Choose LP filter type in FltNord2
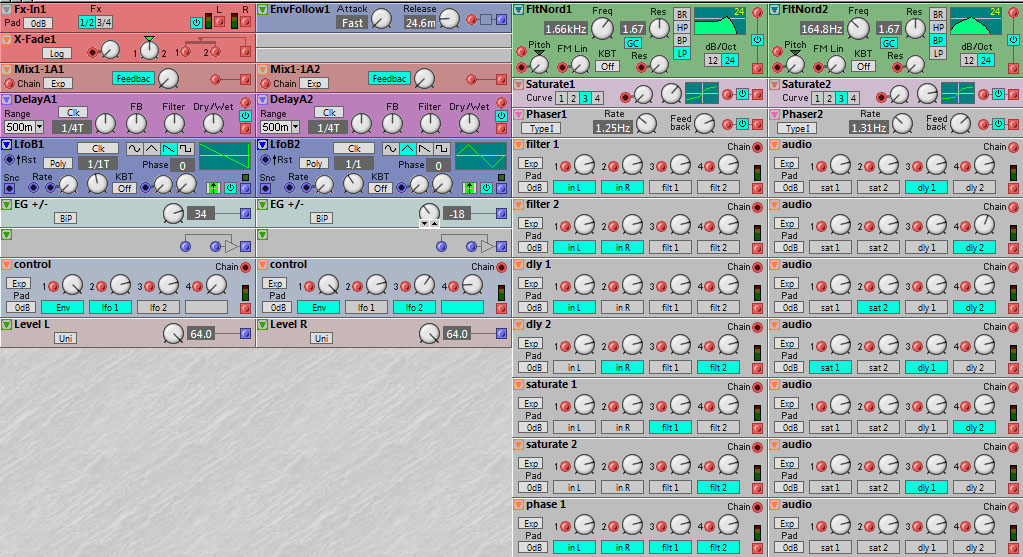This screenshot has height=557, width=1023. click(938, 53)
